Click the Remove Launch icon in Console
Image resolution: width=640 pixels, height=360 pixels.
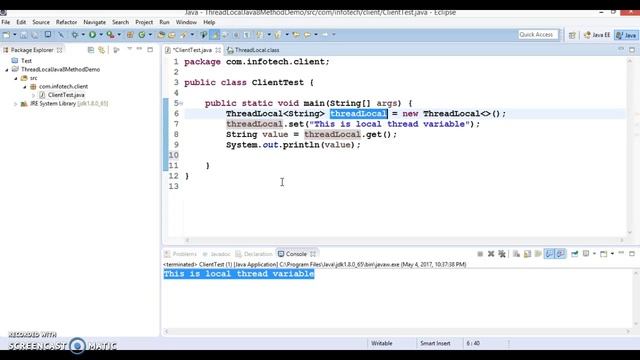tap(491, 254)
